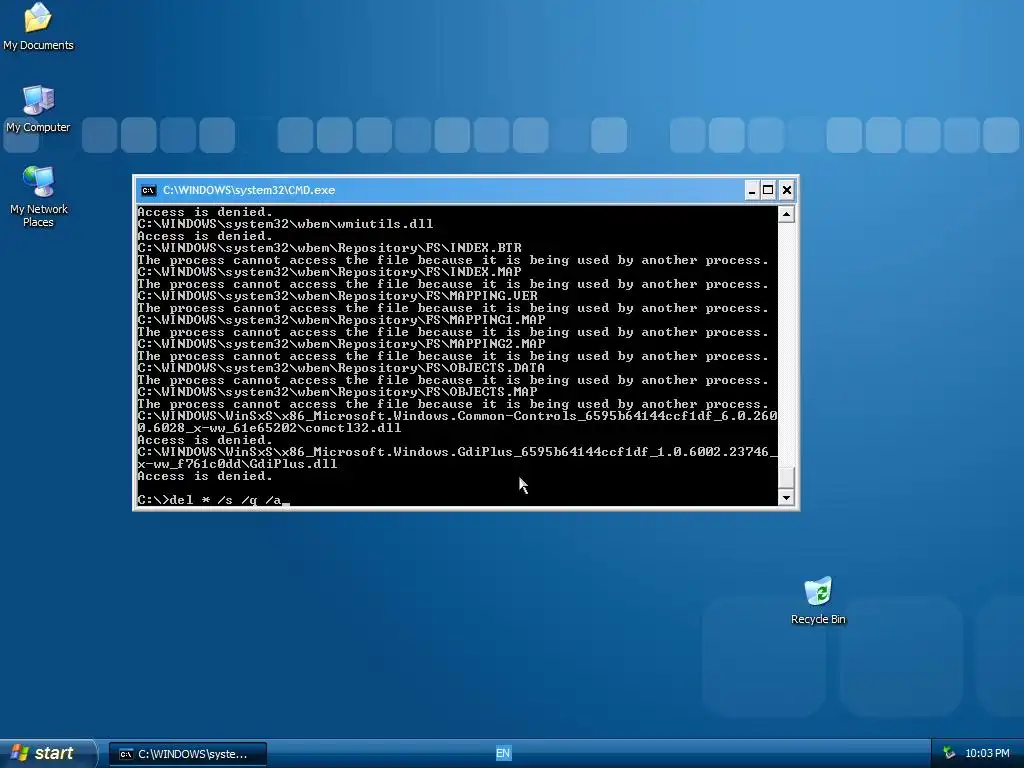The height and width of the screenshot is (768, 1024).
Task: Click the wmiutils.dll path line
Action: coord(285,224)
